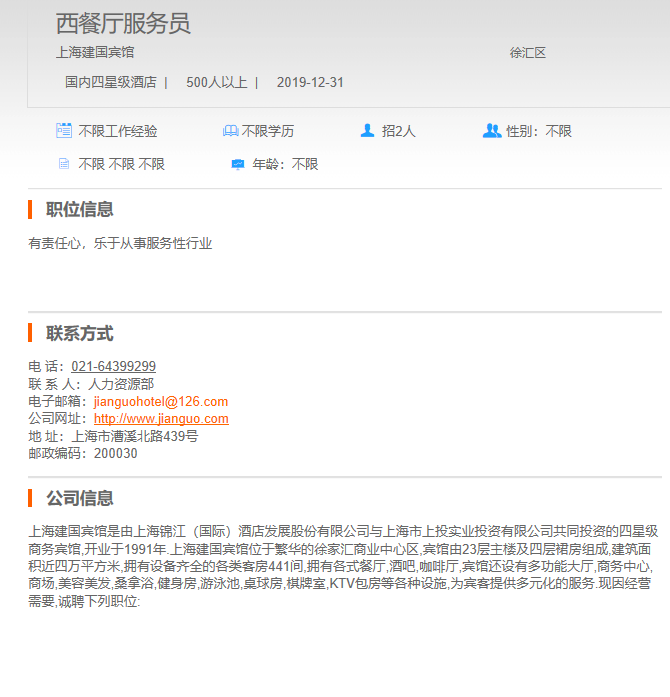Click the 徐汇区 district label
This screenshot has height=697, width=670.
pyautogui.click(x=527, y=53)
